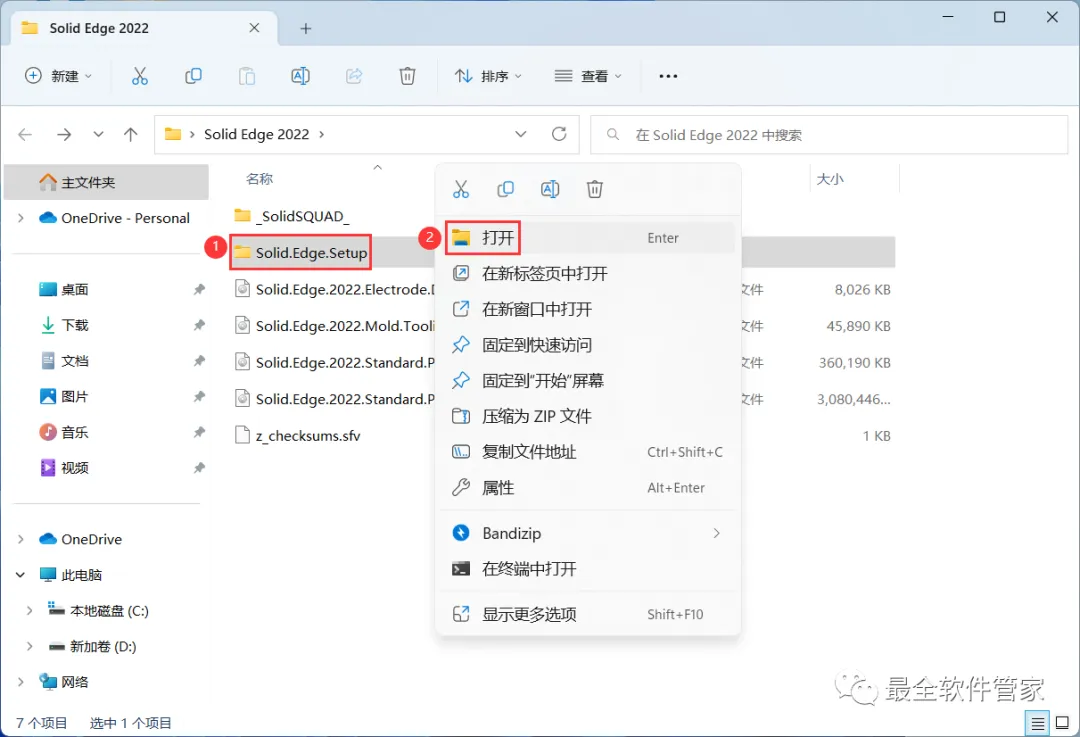This screenshot has height=737, width=1080.
Task: Close the Solid Edge 2022 tab
Action: point(254,28)
